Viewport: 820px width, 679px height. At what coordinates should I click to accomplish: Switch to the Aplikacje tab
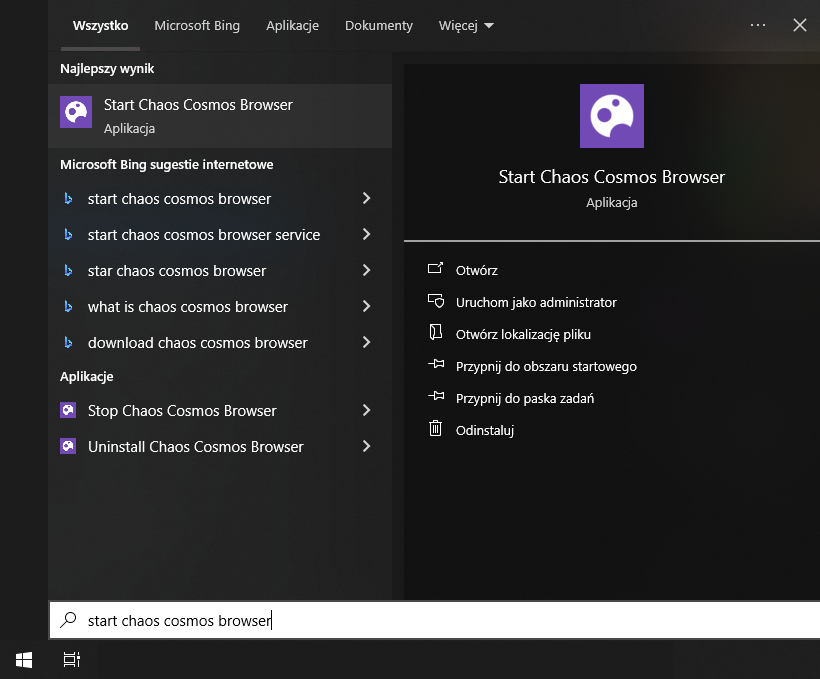coord(292,26)
